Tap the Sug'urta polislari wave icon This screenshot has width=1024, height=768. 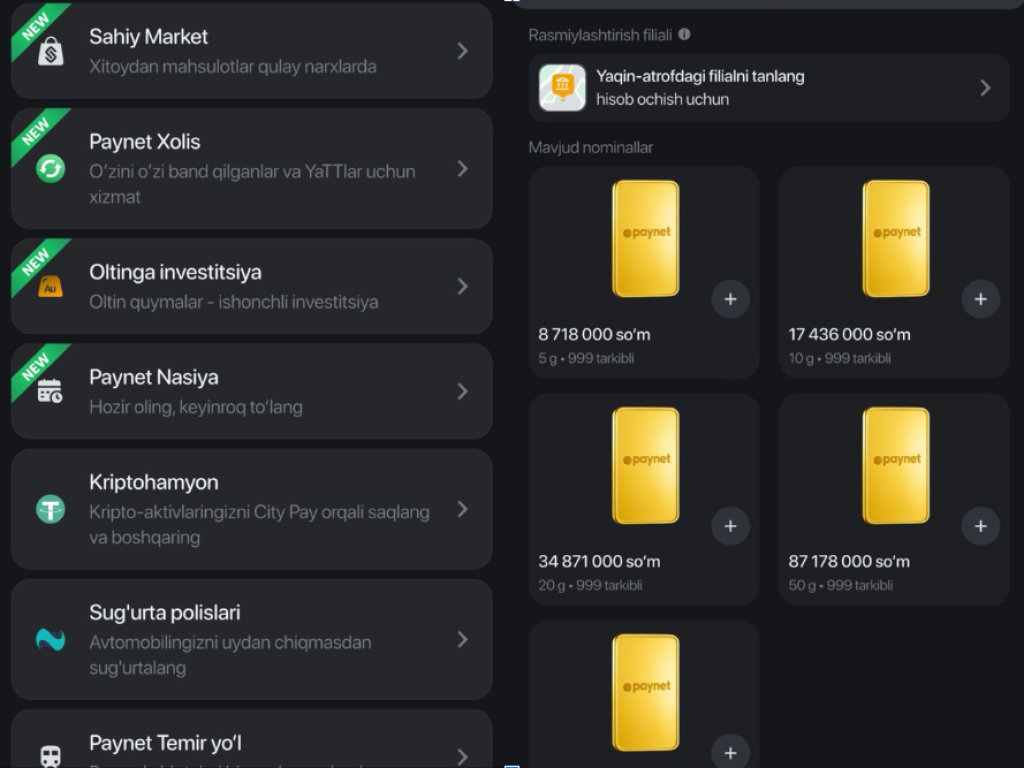pos(50,640)
